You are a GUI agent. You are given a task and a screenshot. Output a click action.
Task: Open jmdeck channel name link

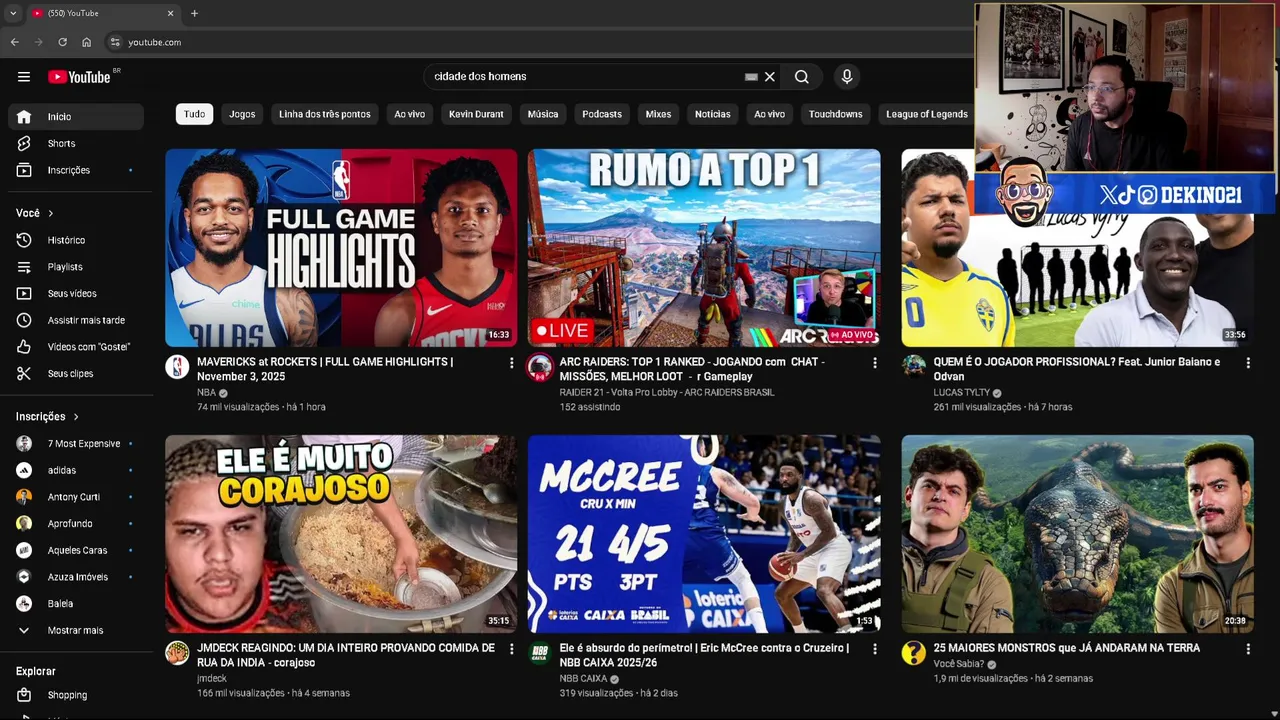[x=212, y=679]
